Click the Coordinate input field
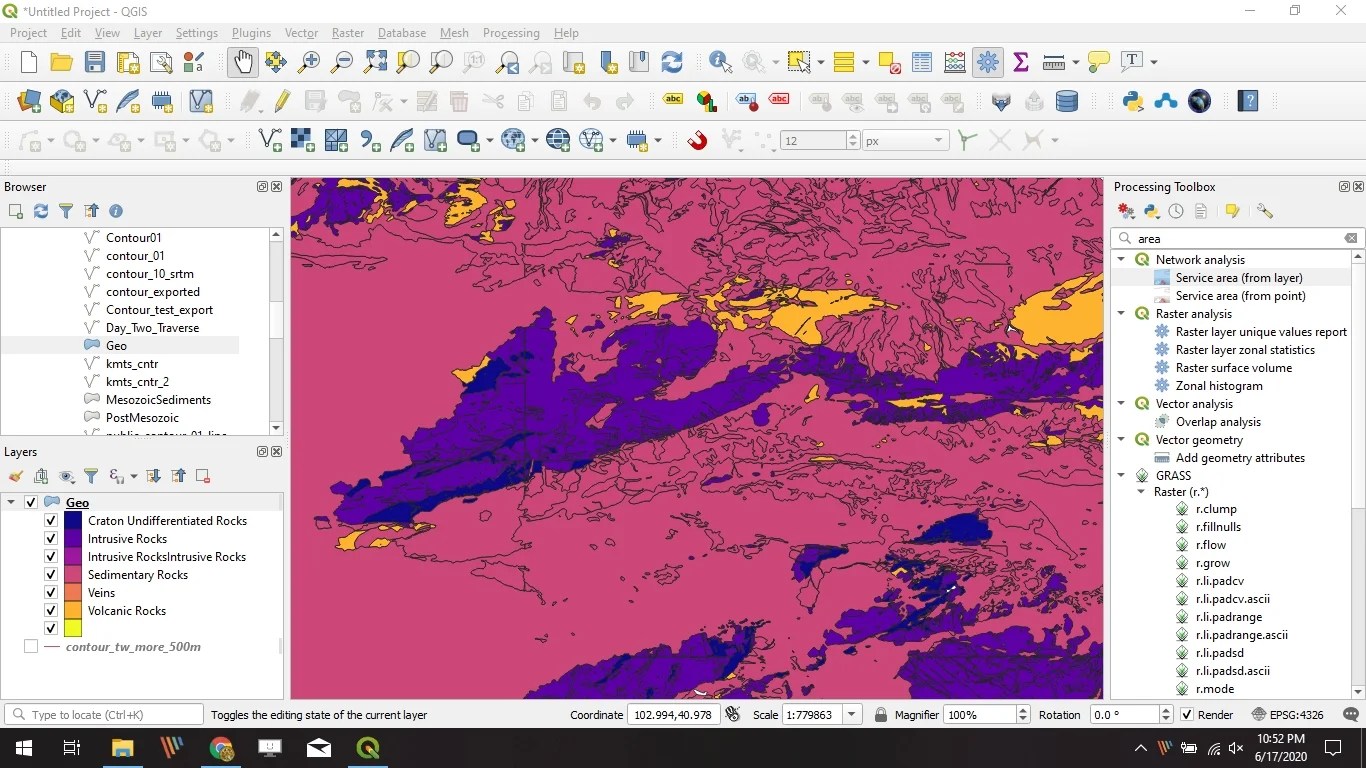Image resolution: width=1366 pixels, height=768 pixels. pyautogui.click(x=672, y=715)
